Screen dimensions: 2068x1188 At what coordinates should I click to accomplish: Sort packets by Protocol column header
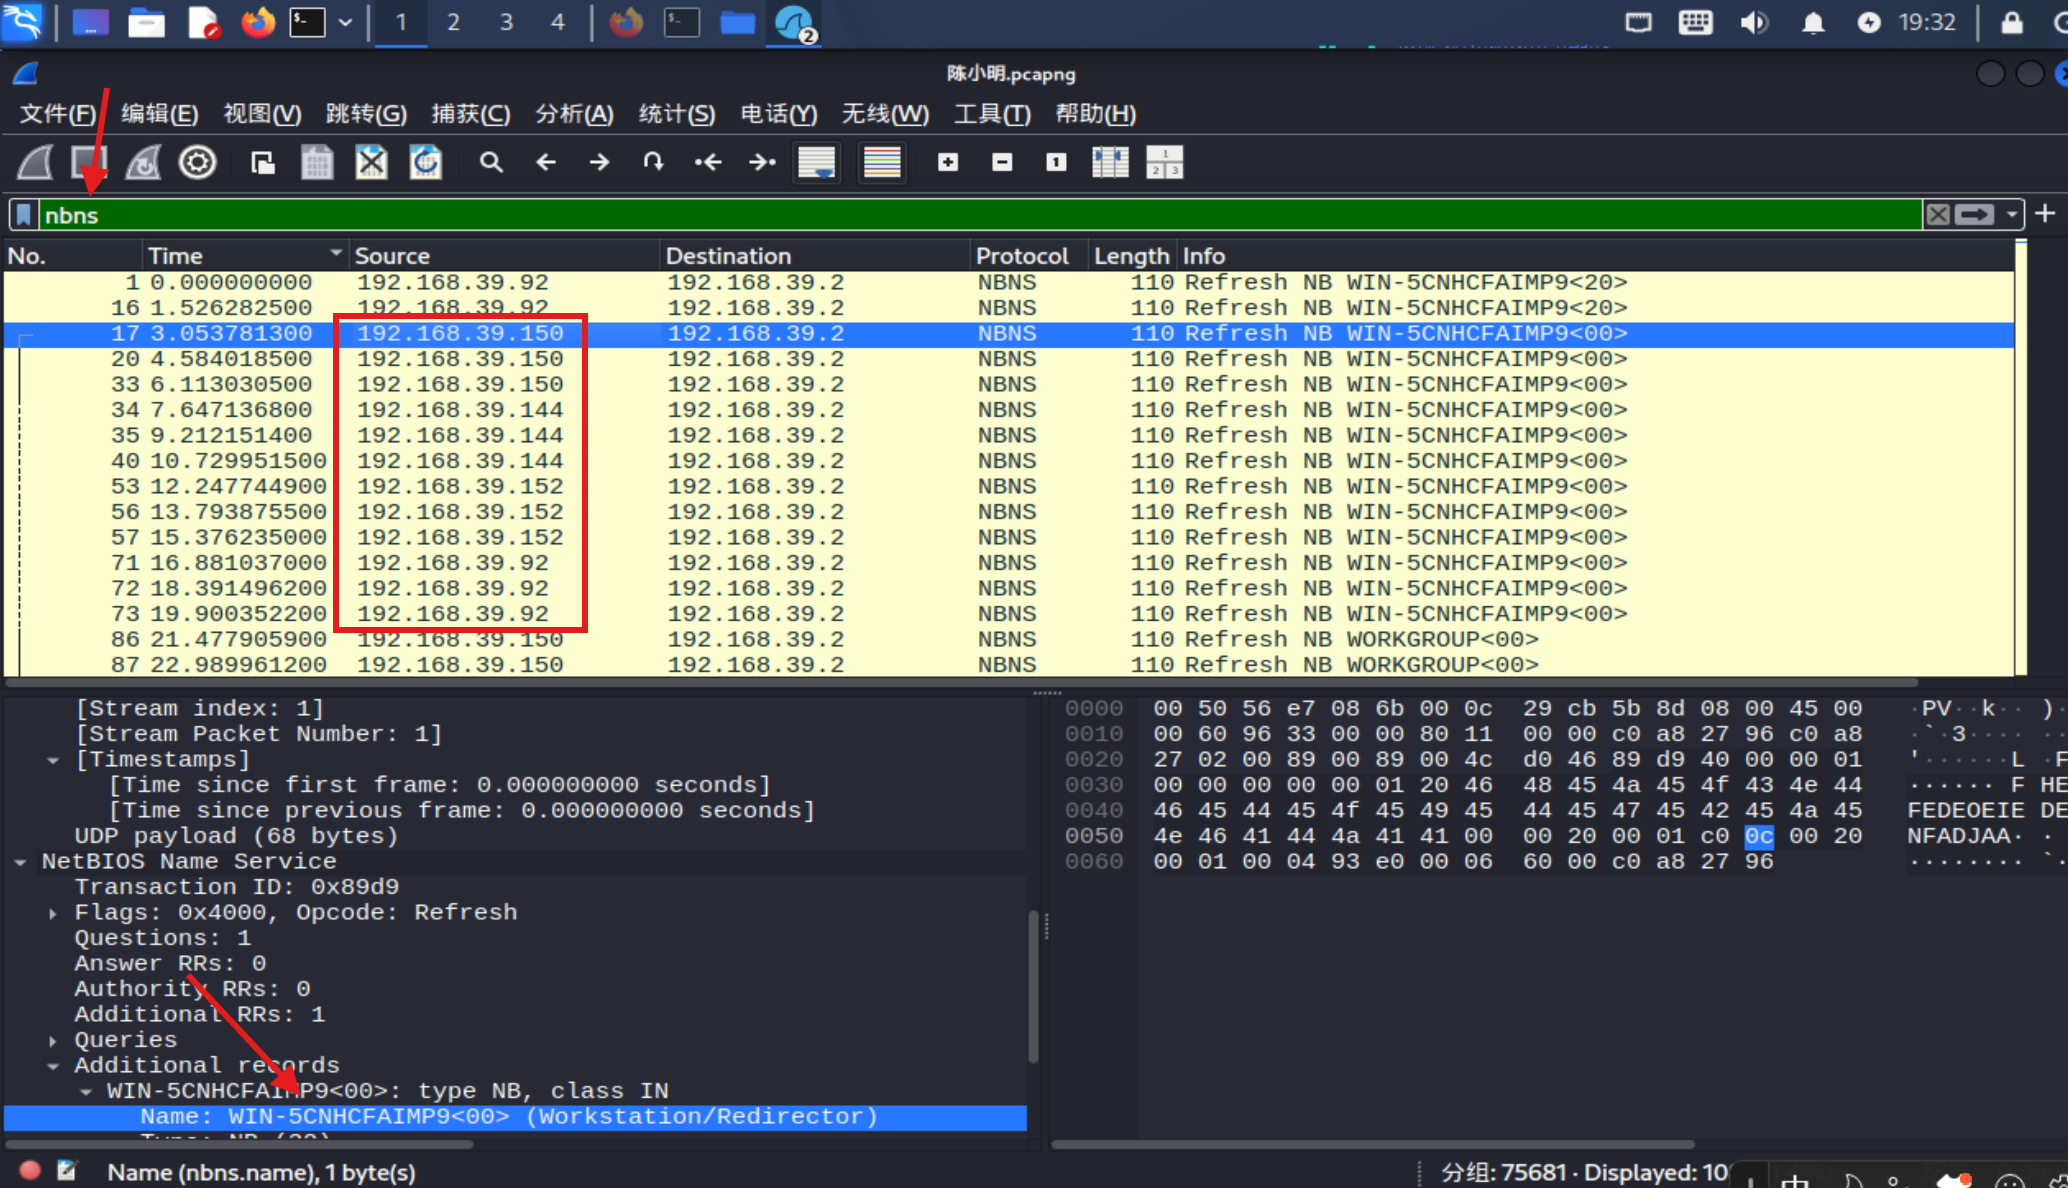1022,256
